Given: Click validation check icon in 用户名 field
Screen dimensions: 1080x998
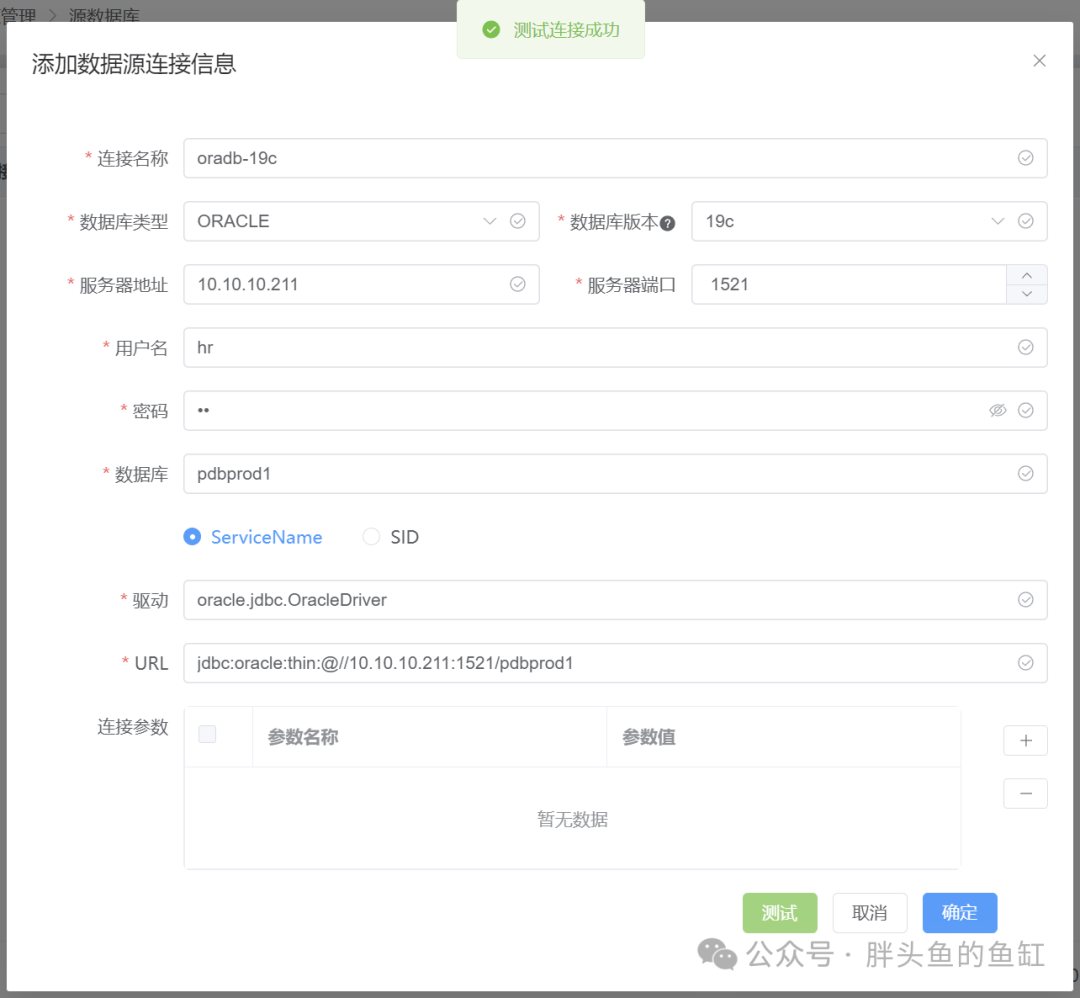Looking at the screenshot, I should point(1025,347).
